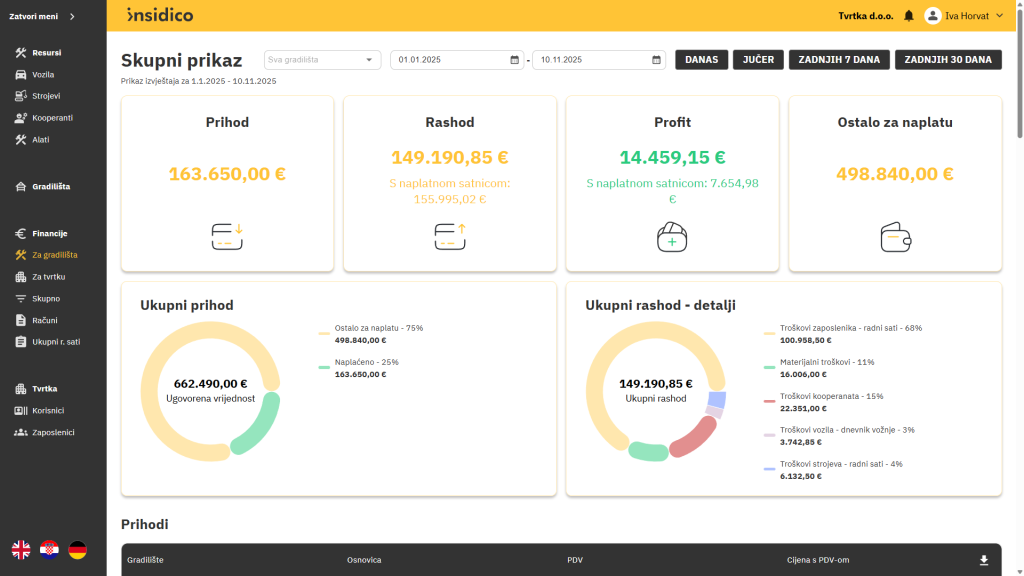The height and width of the screenshot is (576, 1024).
Task: Open calendar picker for start date
Action: [x=514, y=60]
